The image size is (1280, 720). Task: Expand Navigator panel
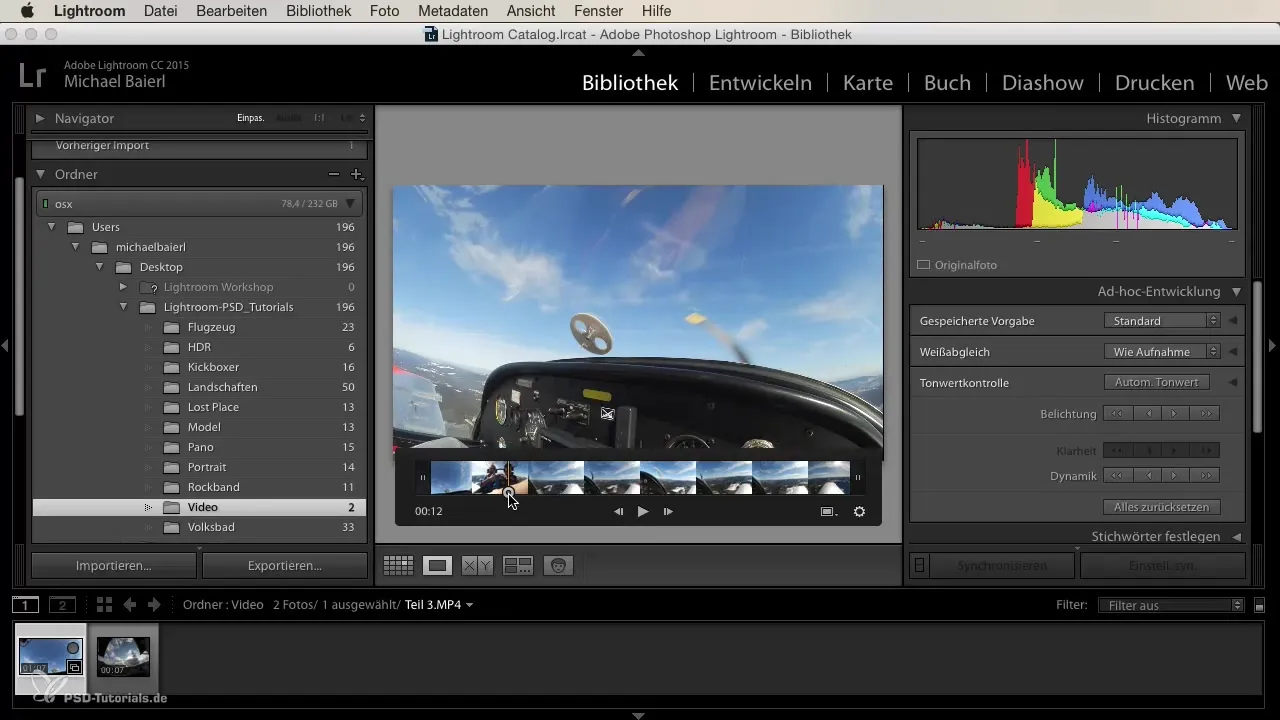(40, 118)
